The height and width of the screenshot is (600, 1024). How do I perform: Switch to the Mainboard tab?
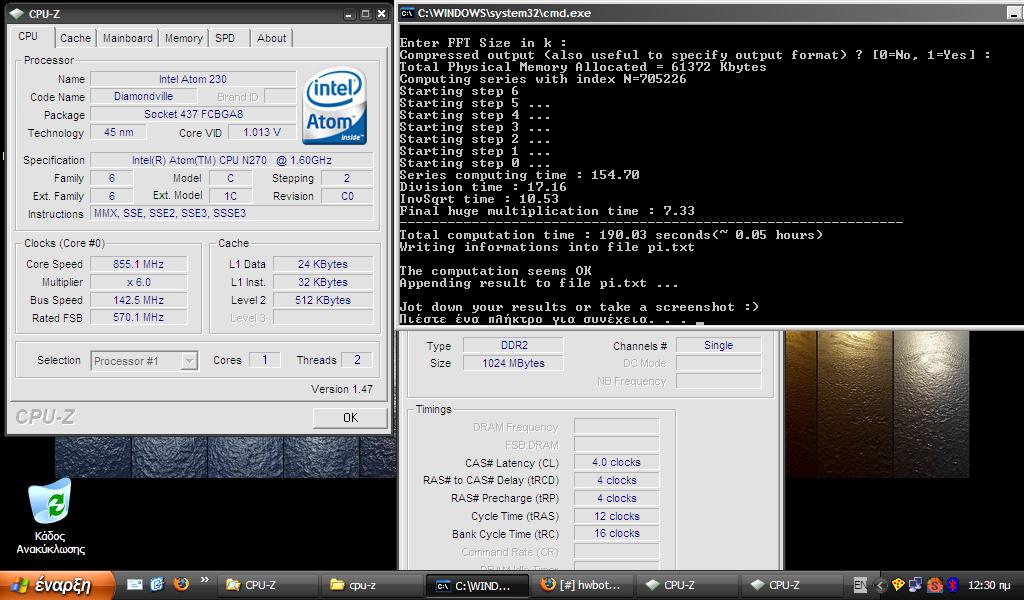click(x=127, y=38)
